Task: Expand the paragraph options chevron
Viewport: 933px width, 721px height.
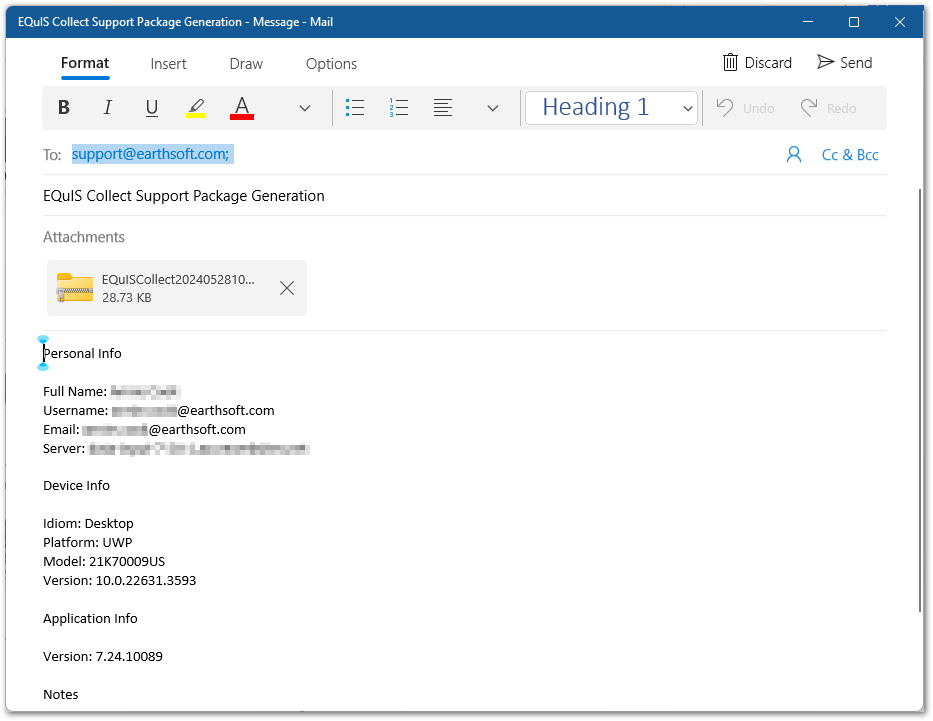Action: pyautogui.click(x=491, y=107)
